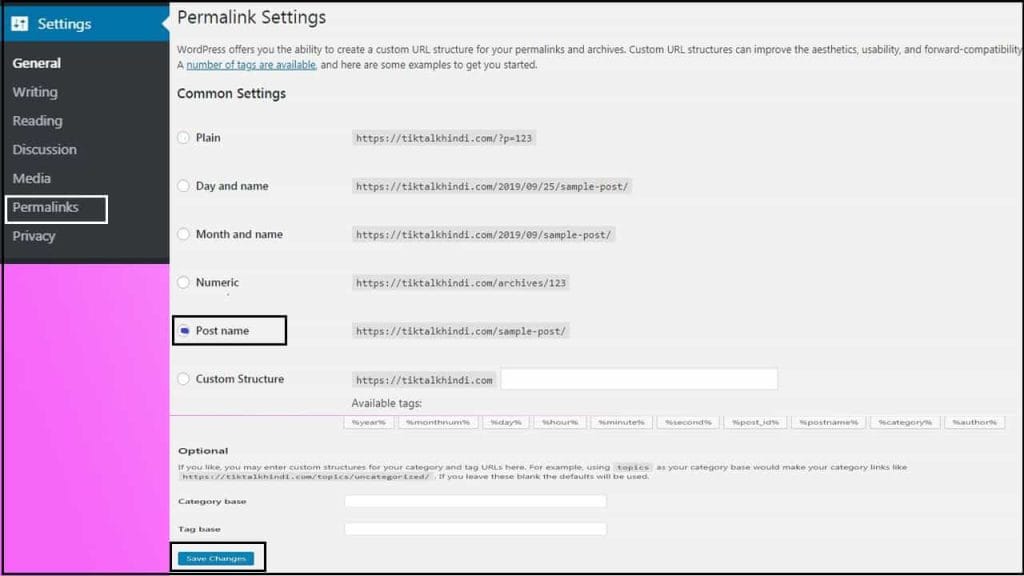This screenshot has height=576, width=1024.
Task: Pick the Numeric permalink radio button
Action: [183, 283]
